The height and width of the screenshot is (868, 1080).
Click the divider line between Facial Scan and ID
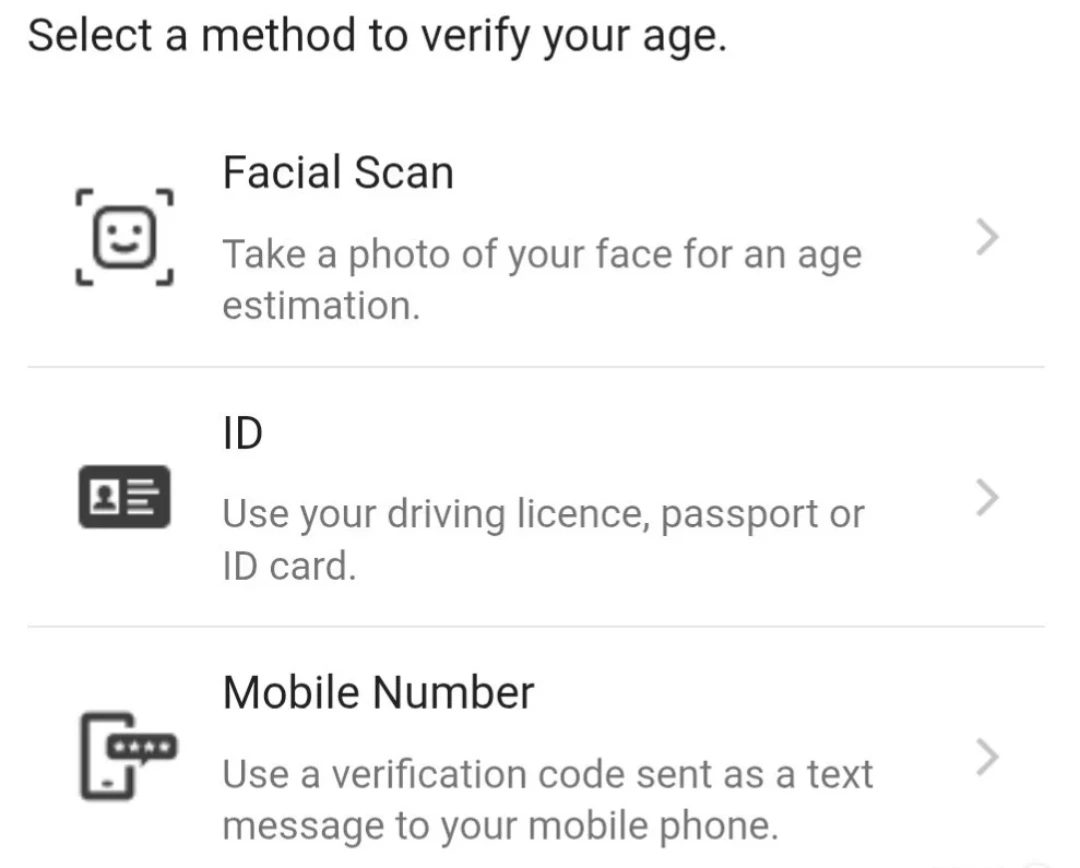(536, 367)
